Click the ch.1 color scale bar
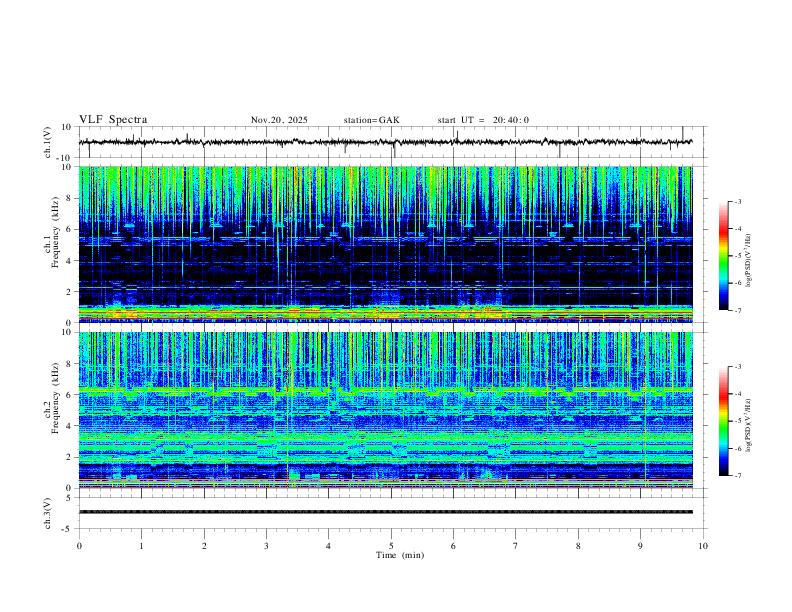The height and width of the screenshot is (612, 792). 723,256
